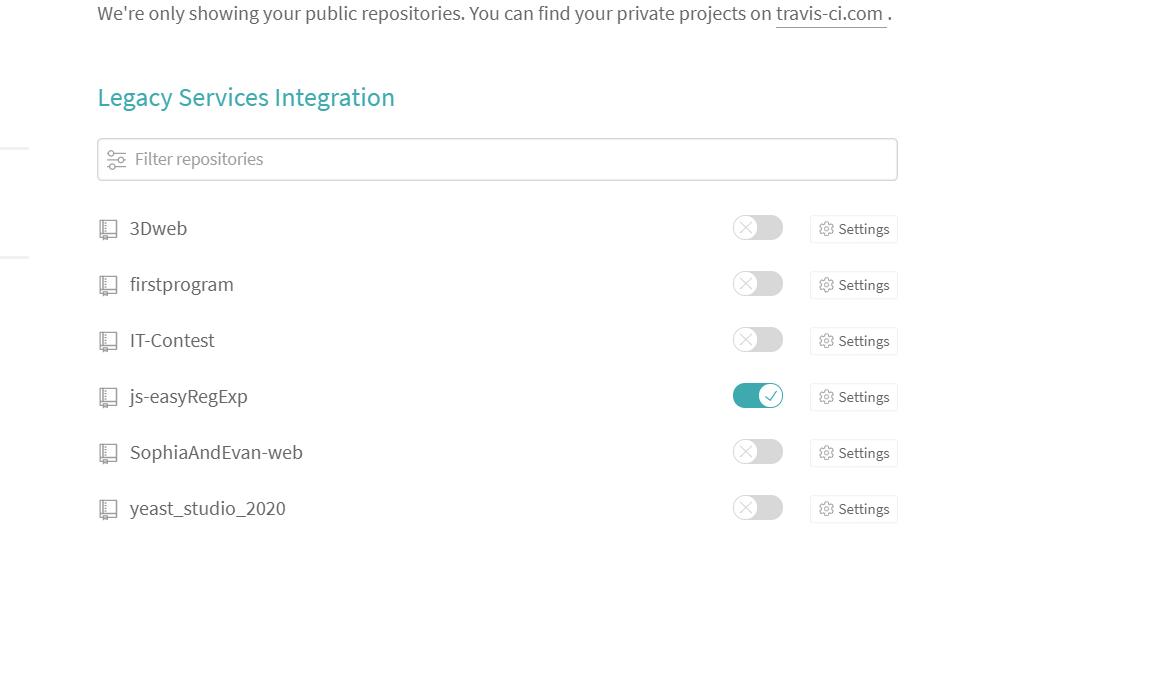The height and width of the screenshot is (681, 1160).
Task: Enable the yeast_studio_2020 toggle switch
Action: tap(757, 508)
